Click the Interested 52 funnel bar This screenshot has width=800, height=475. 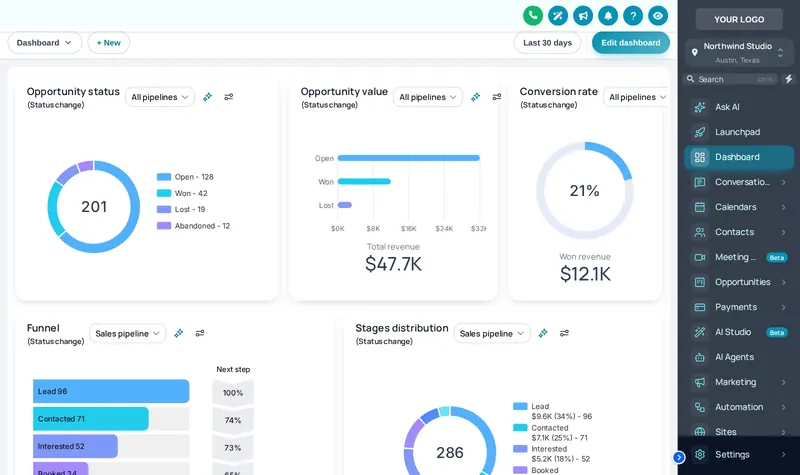(76, 446)
